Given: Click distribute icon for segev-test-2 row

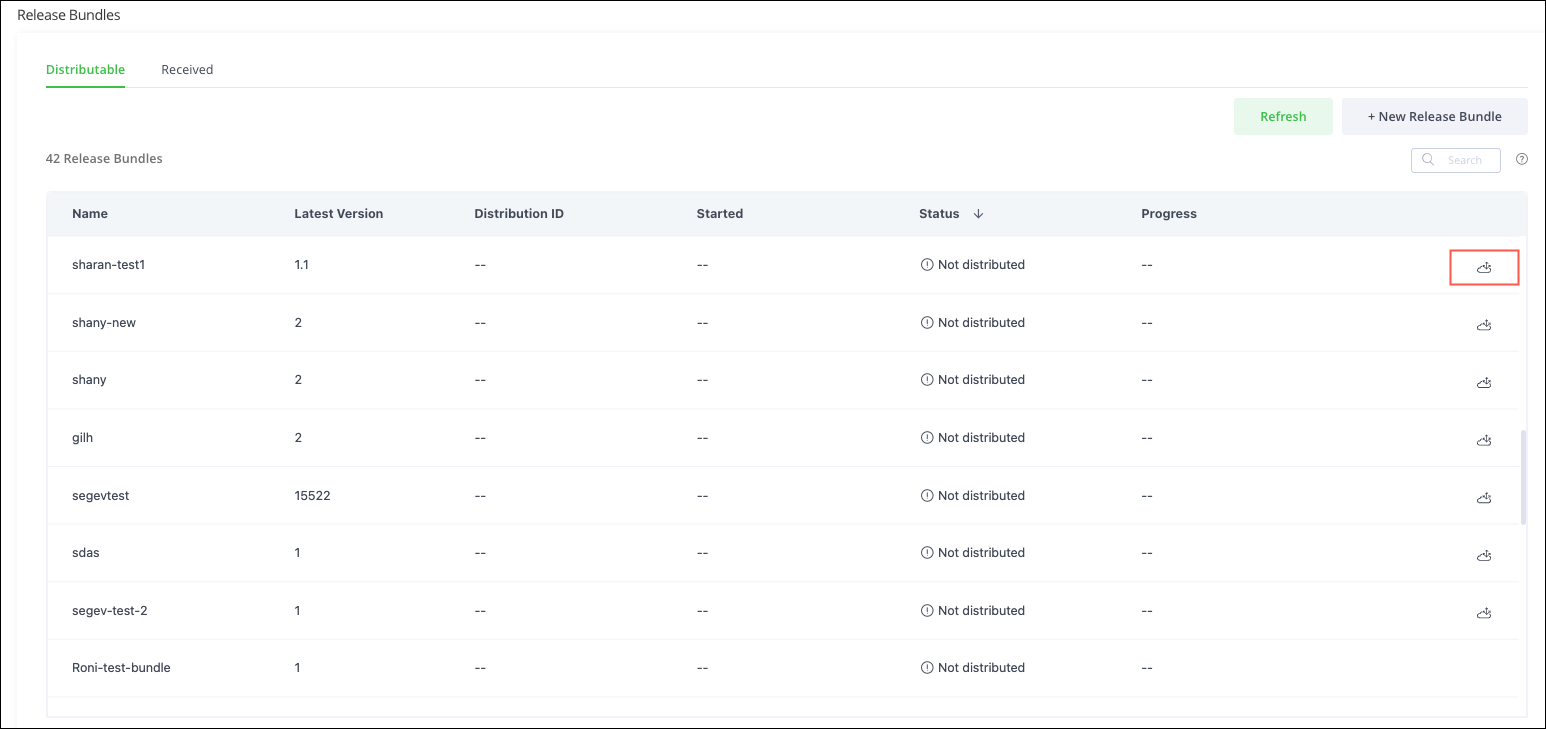Looking at the screenshot, I should (x=1484, y=612).
